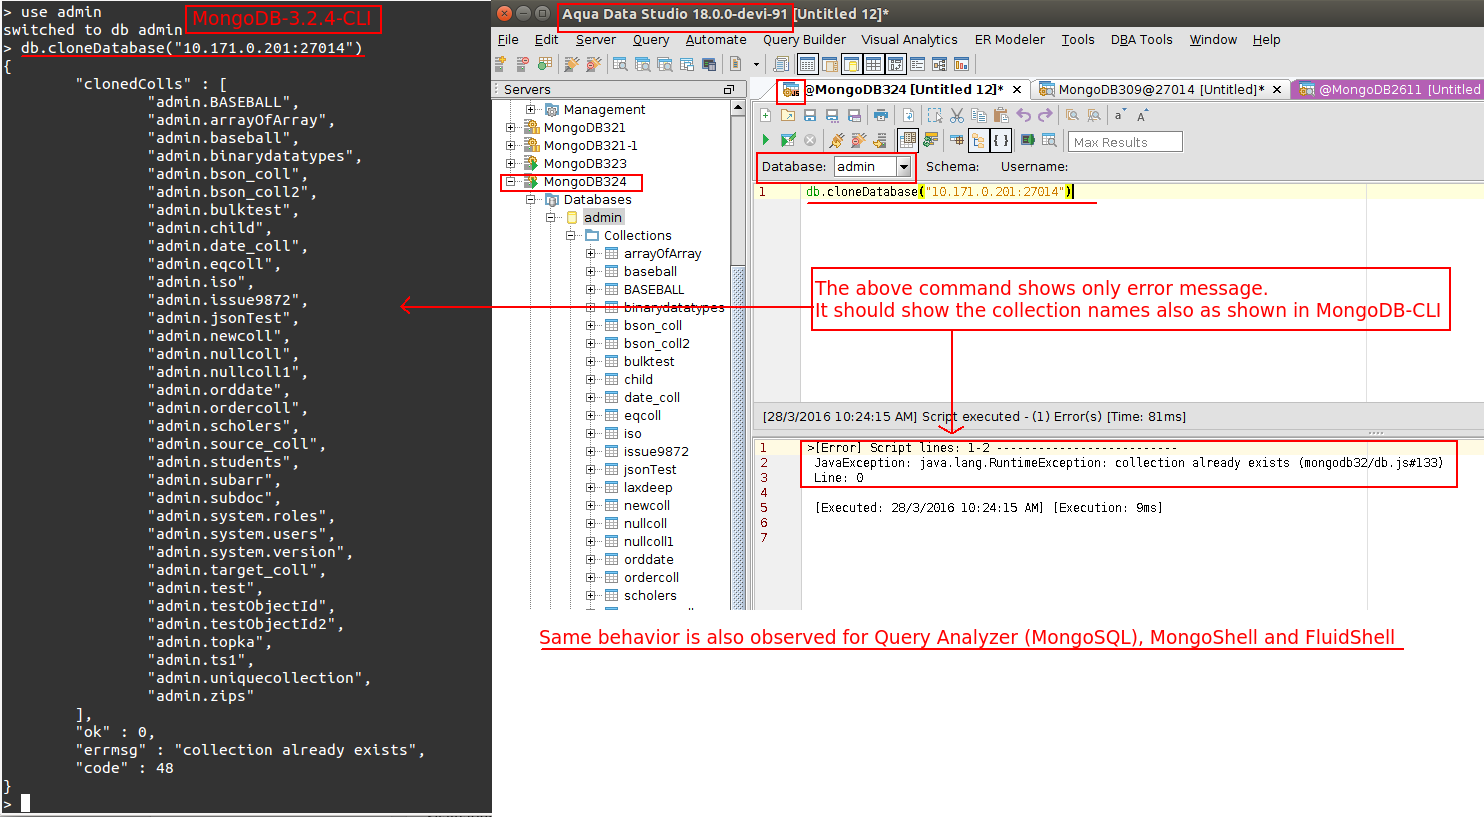Viewport: 1484px width, 817px height.
Task: Expand the MongoDB321 server node
Action: [510, 127]
